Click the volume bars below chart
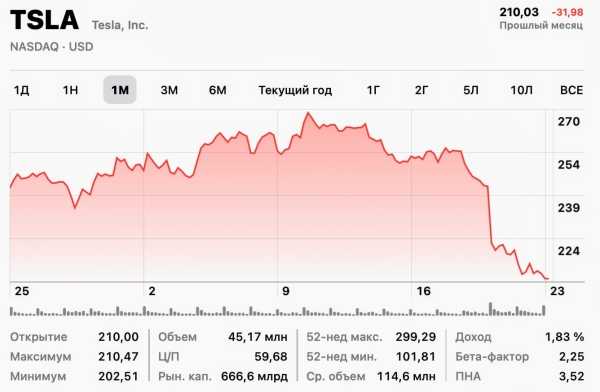The height and width of the screenshot is (392, 600). click(277, 310)
